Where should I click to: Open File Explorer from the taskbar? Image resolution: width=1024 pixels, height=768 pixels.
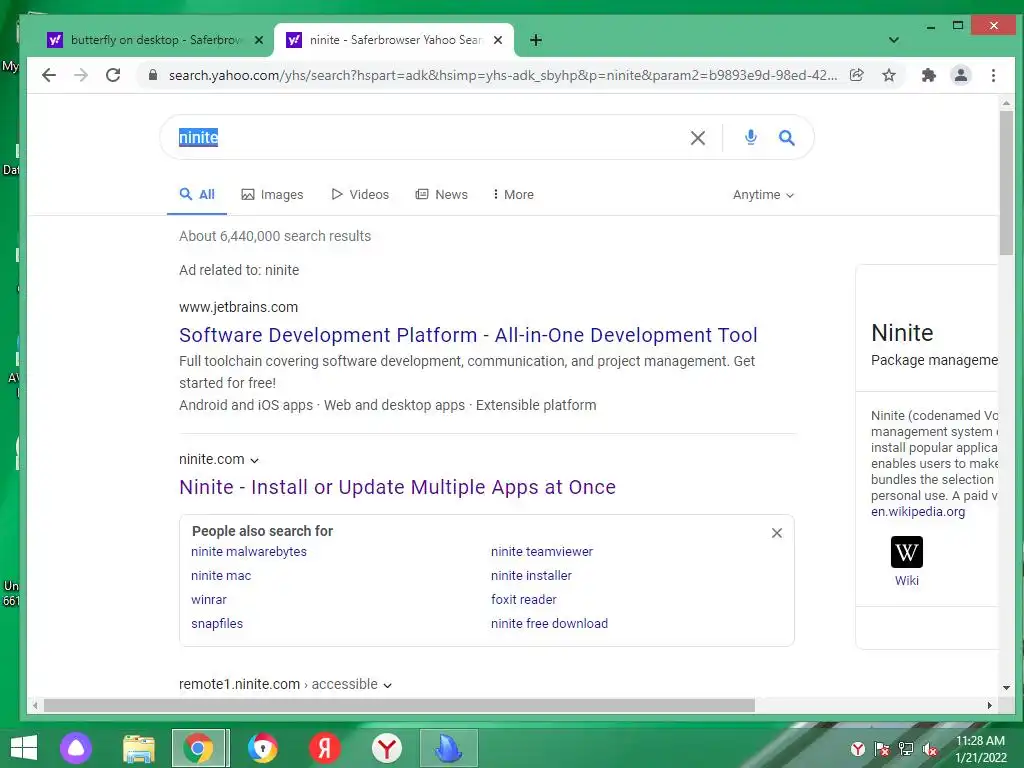[x=139, y=748]
